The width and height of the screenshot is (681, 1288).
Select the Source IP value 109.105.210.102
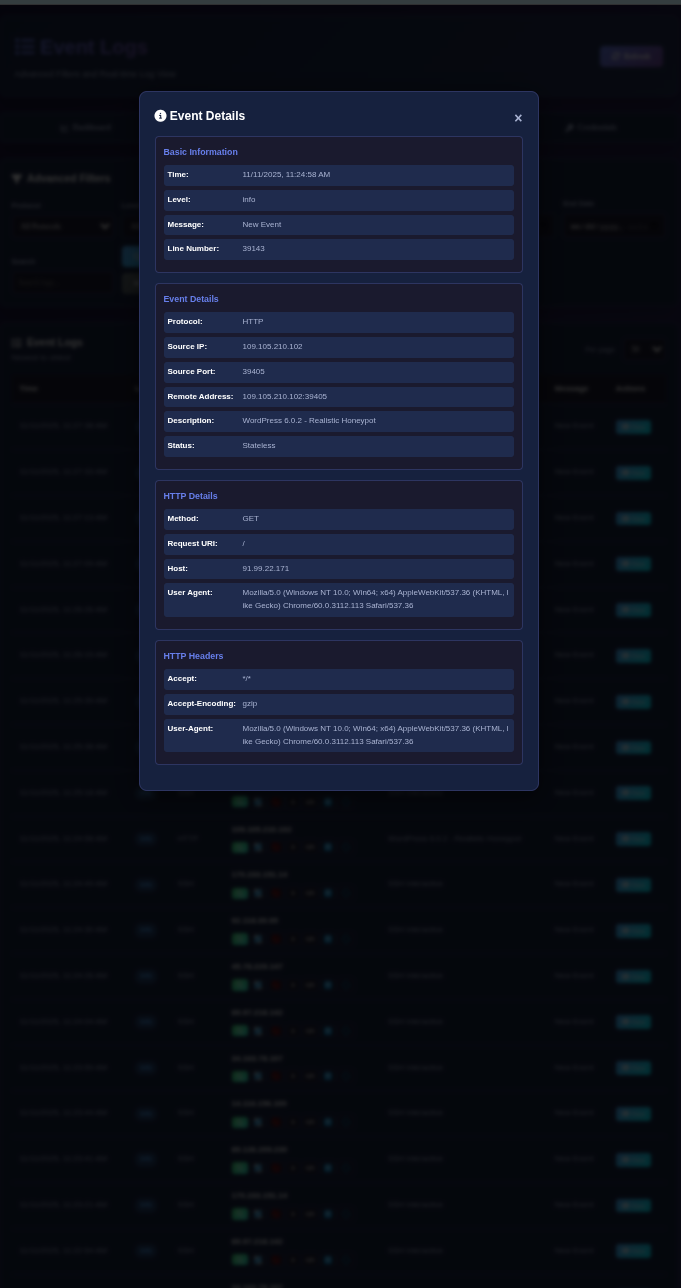(272, 347)
